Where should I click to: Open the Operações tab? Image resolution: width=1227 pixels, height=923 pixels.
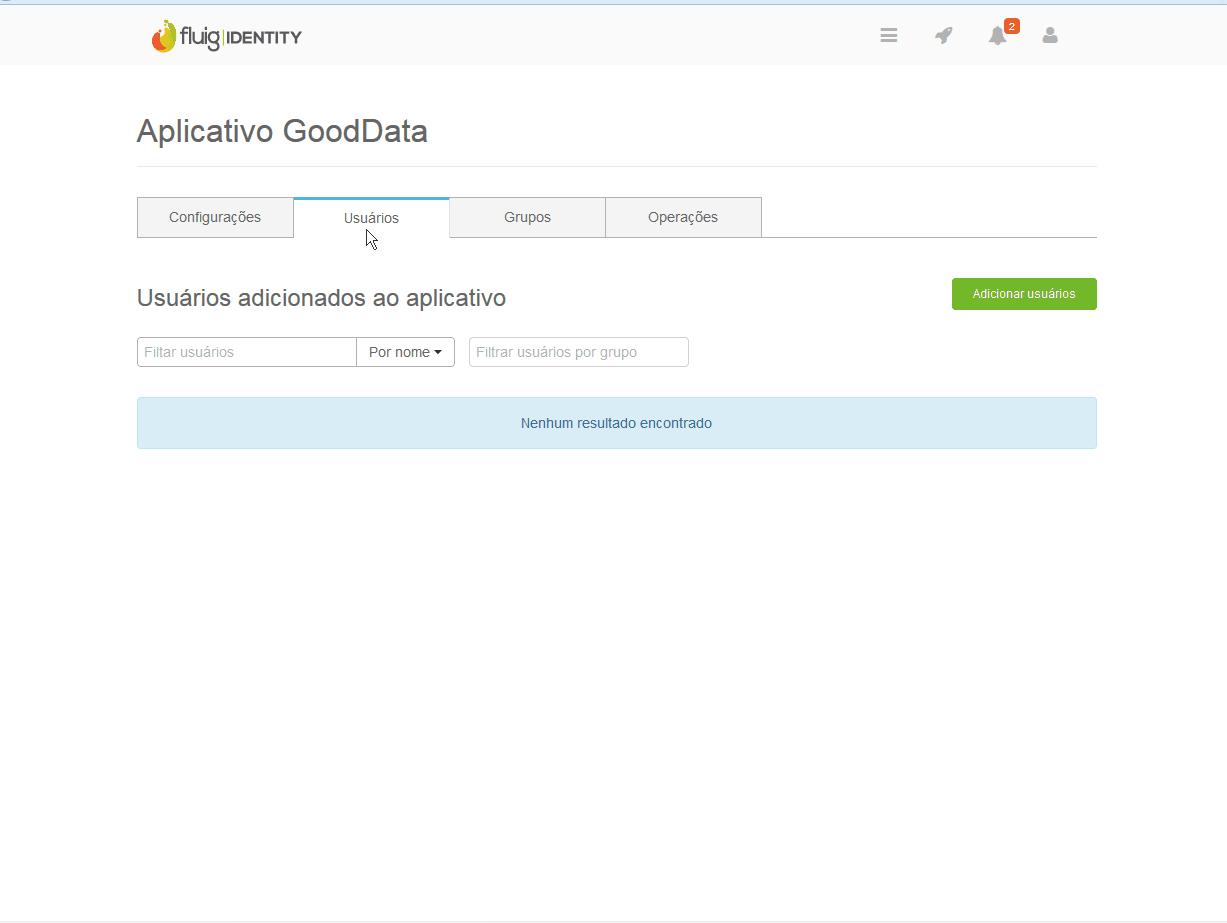pyautogui.click(x=683, y=217)
